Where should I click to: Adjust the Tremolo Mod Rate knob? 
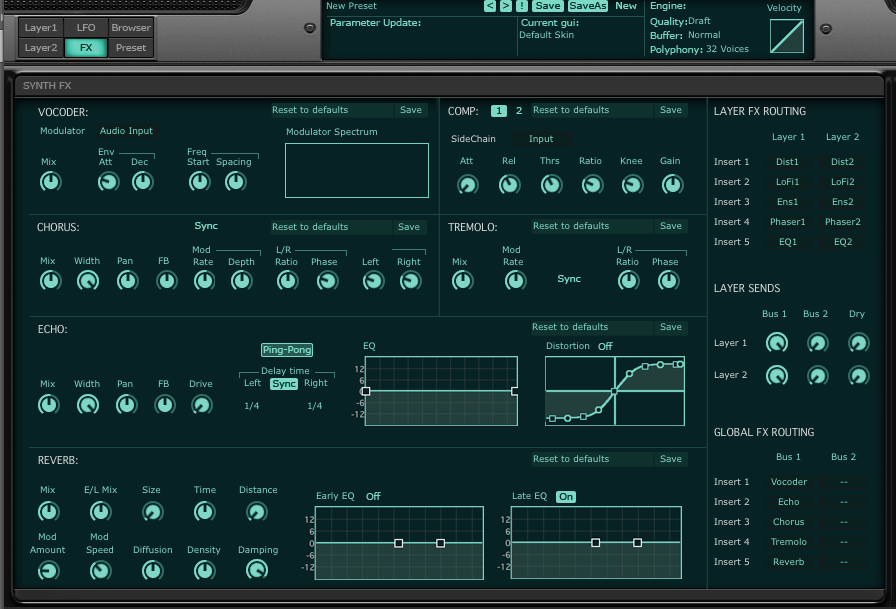(514, 281)
